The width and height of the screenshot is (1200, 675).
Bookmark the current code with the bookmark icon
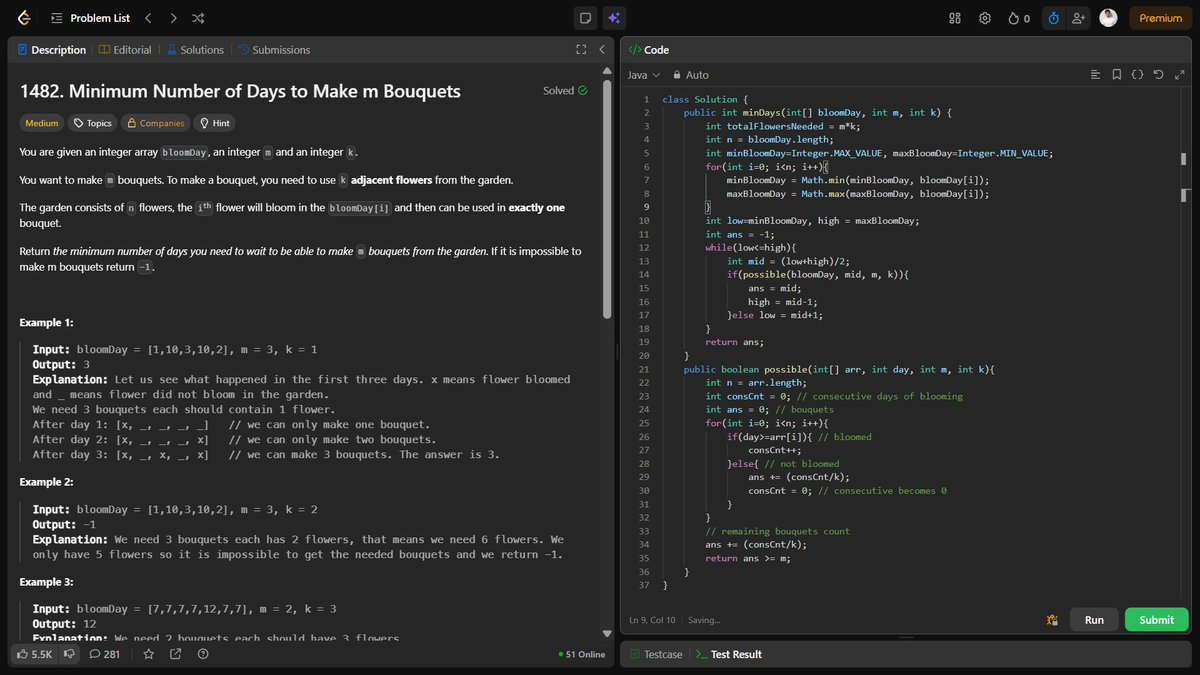tap(1116, 74)
